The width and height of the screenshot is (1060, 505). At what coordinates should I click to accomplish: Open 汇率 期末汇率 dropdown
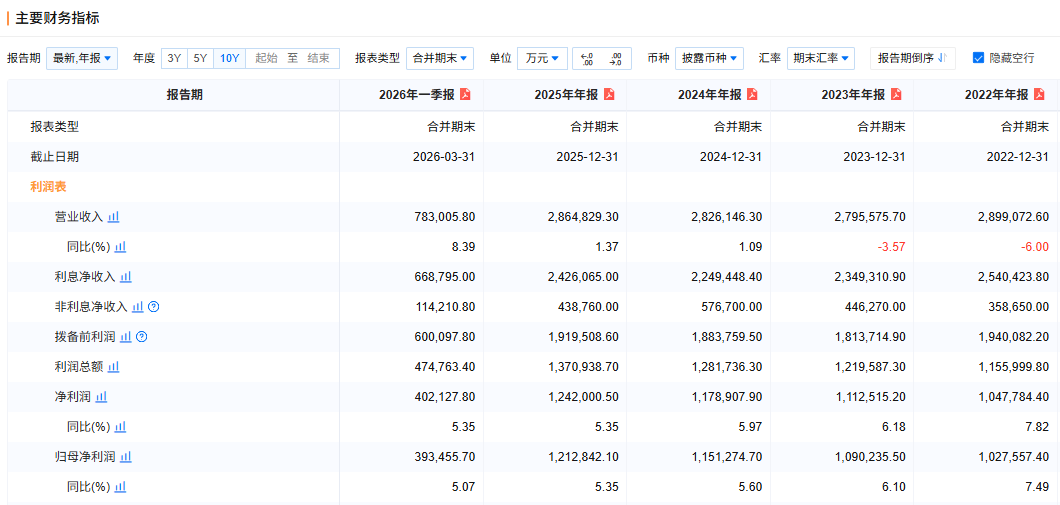(821, 58)
